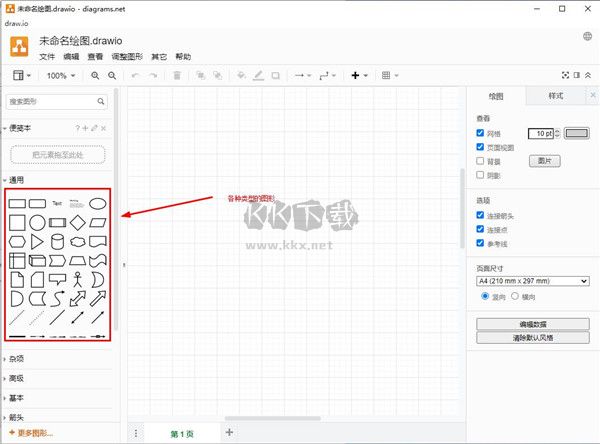Toggle the 参考线 guides checkbox
This screenshot has height=444, width=600.
[x=480, y=243]
